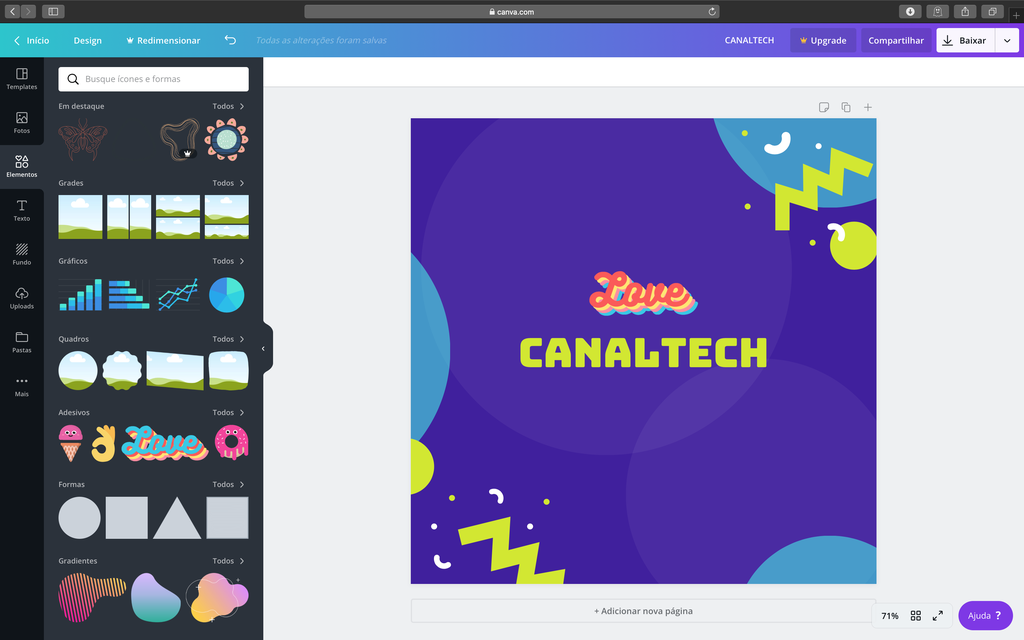Image resolution: width=1024 pixels, height=640 pixels.
Task: Select the scalloped badge frame
Action: pos(122,370)
